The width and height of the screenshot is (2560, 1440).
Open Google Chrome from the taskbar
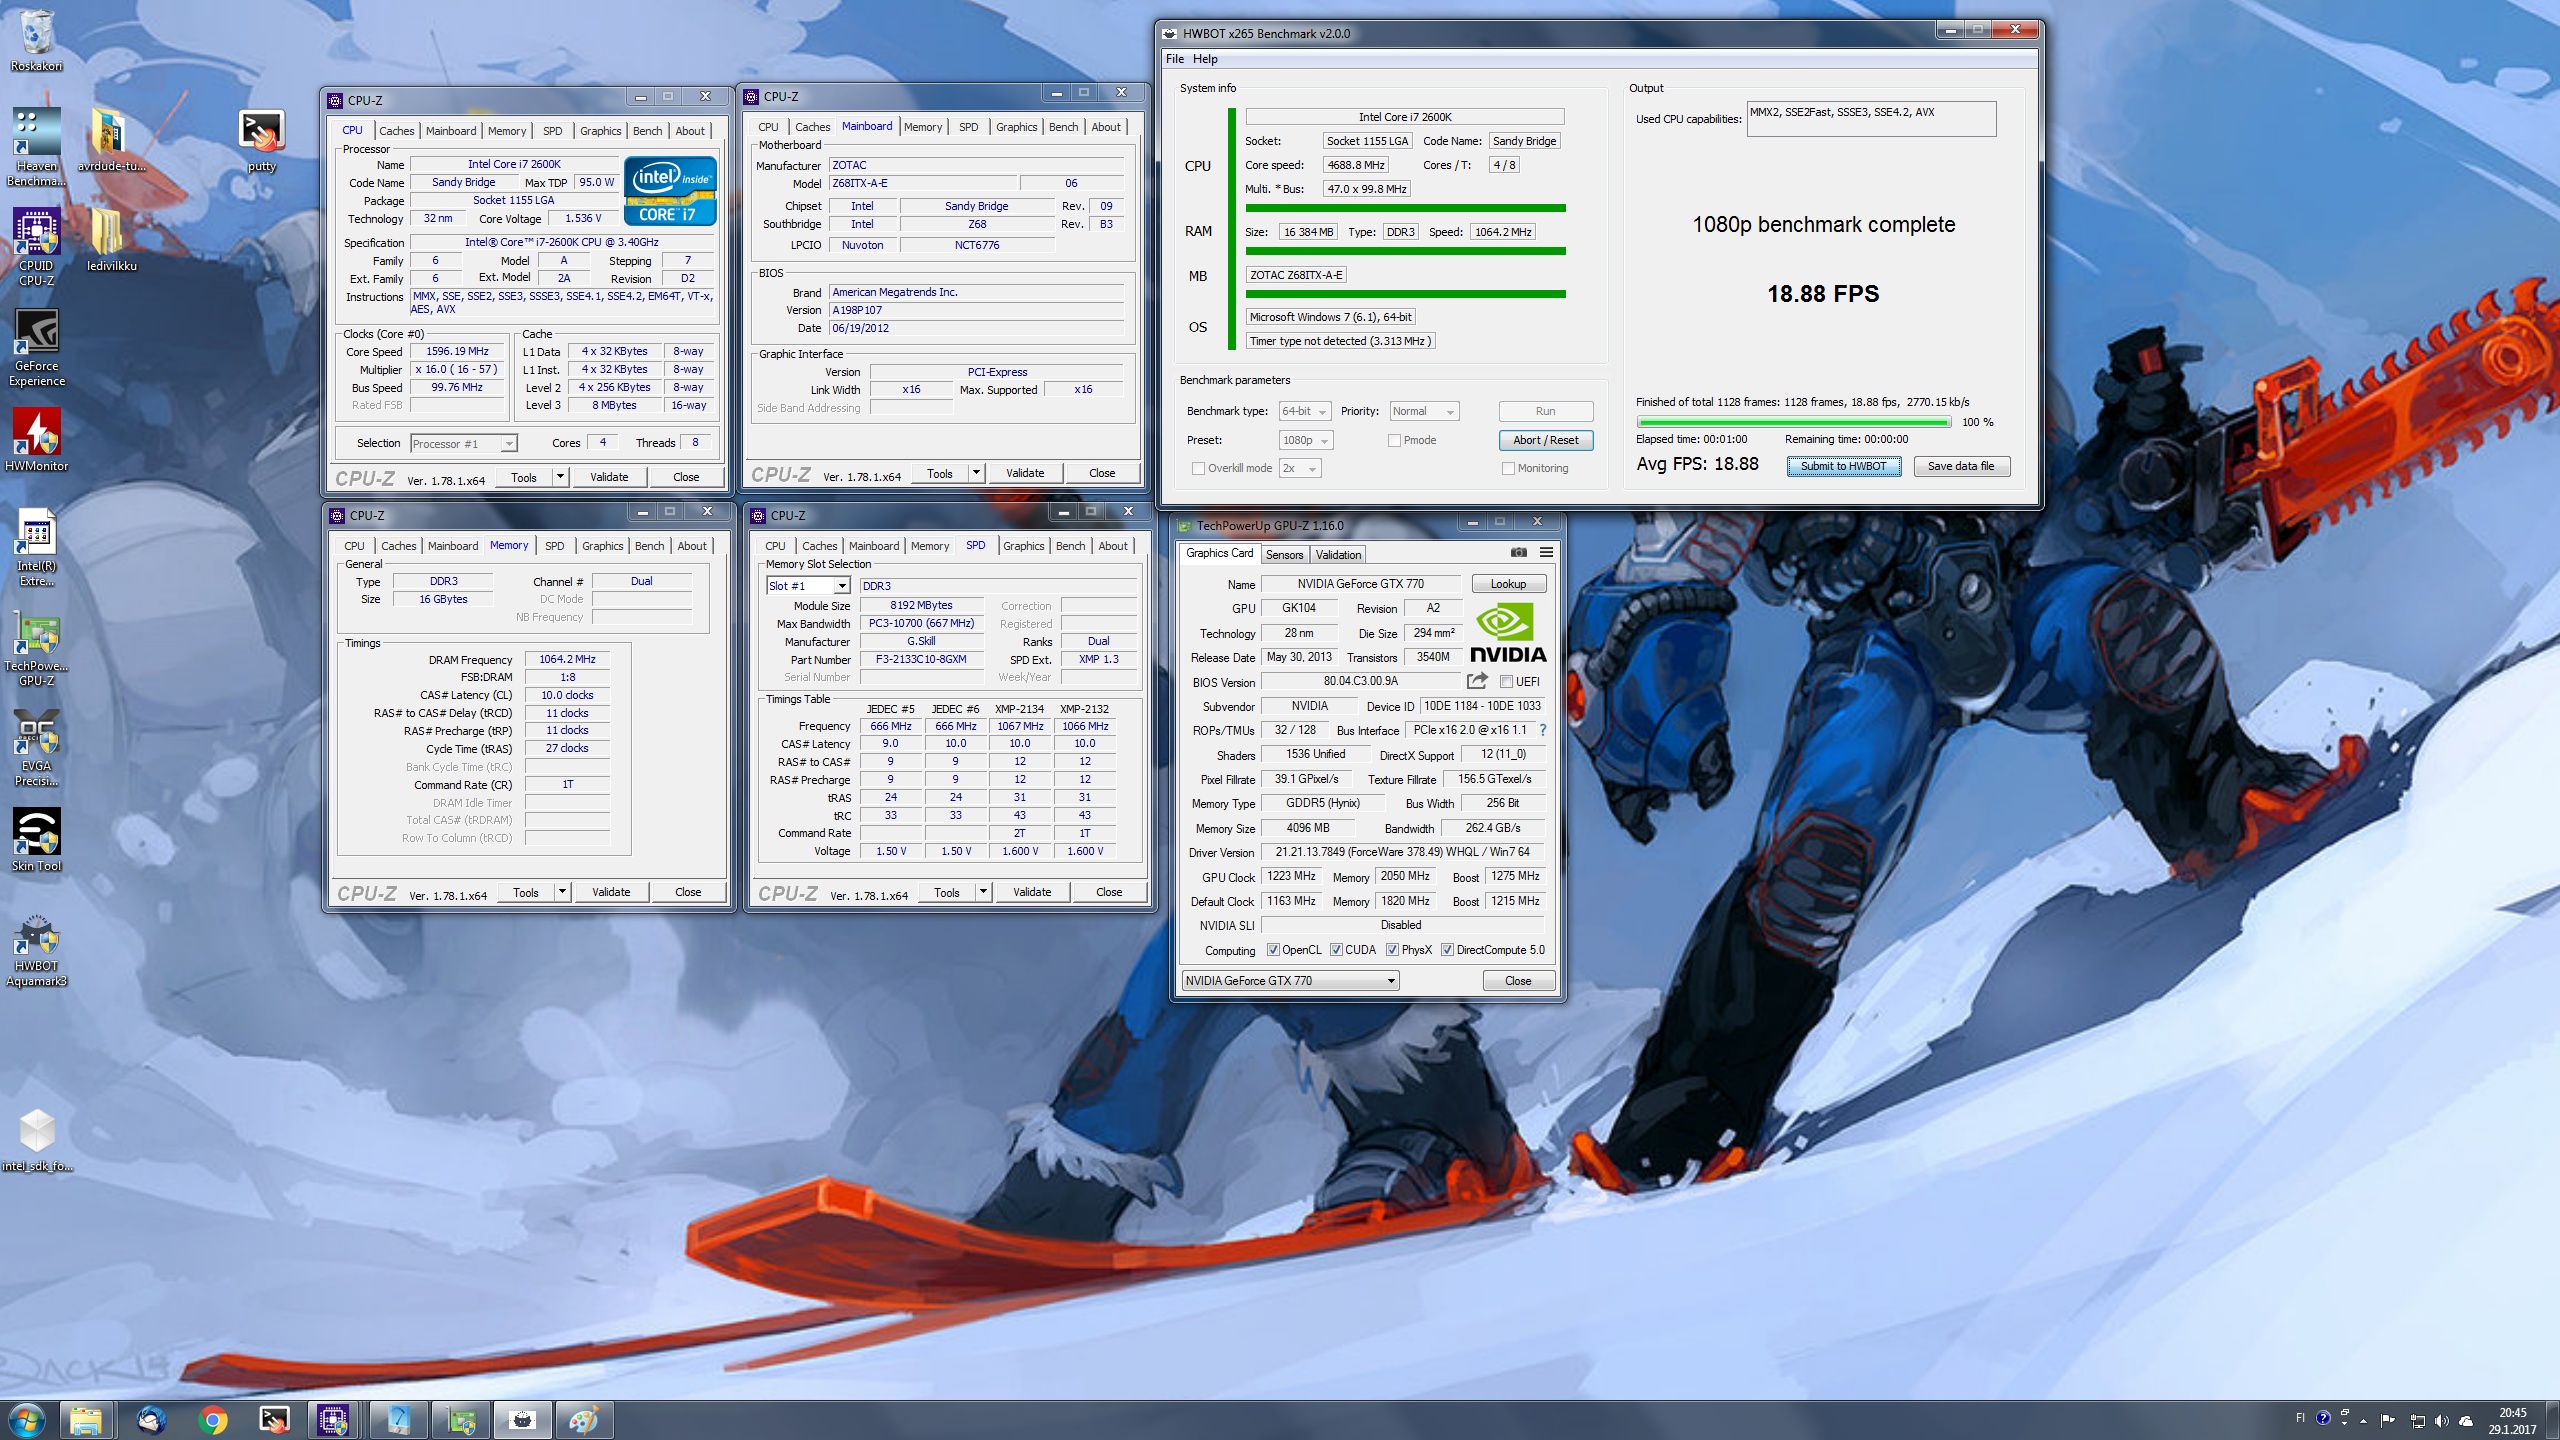212,1420
